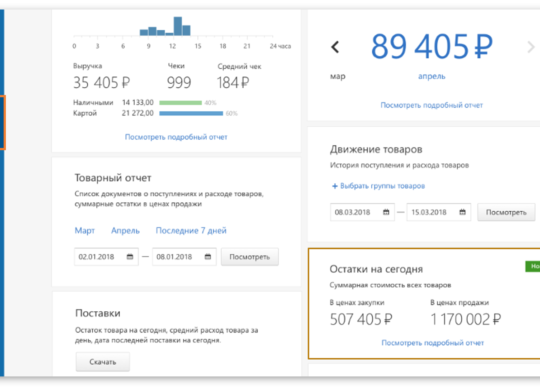
Task: Go to previous month with left arrow
Action: 335,47
